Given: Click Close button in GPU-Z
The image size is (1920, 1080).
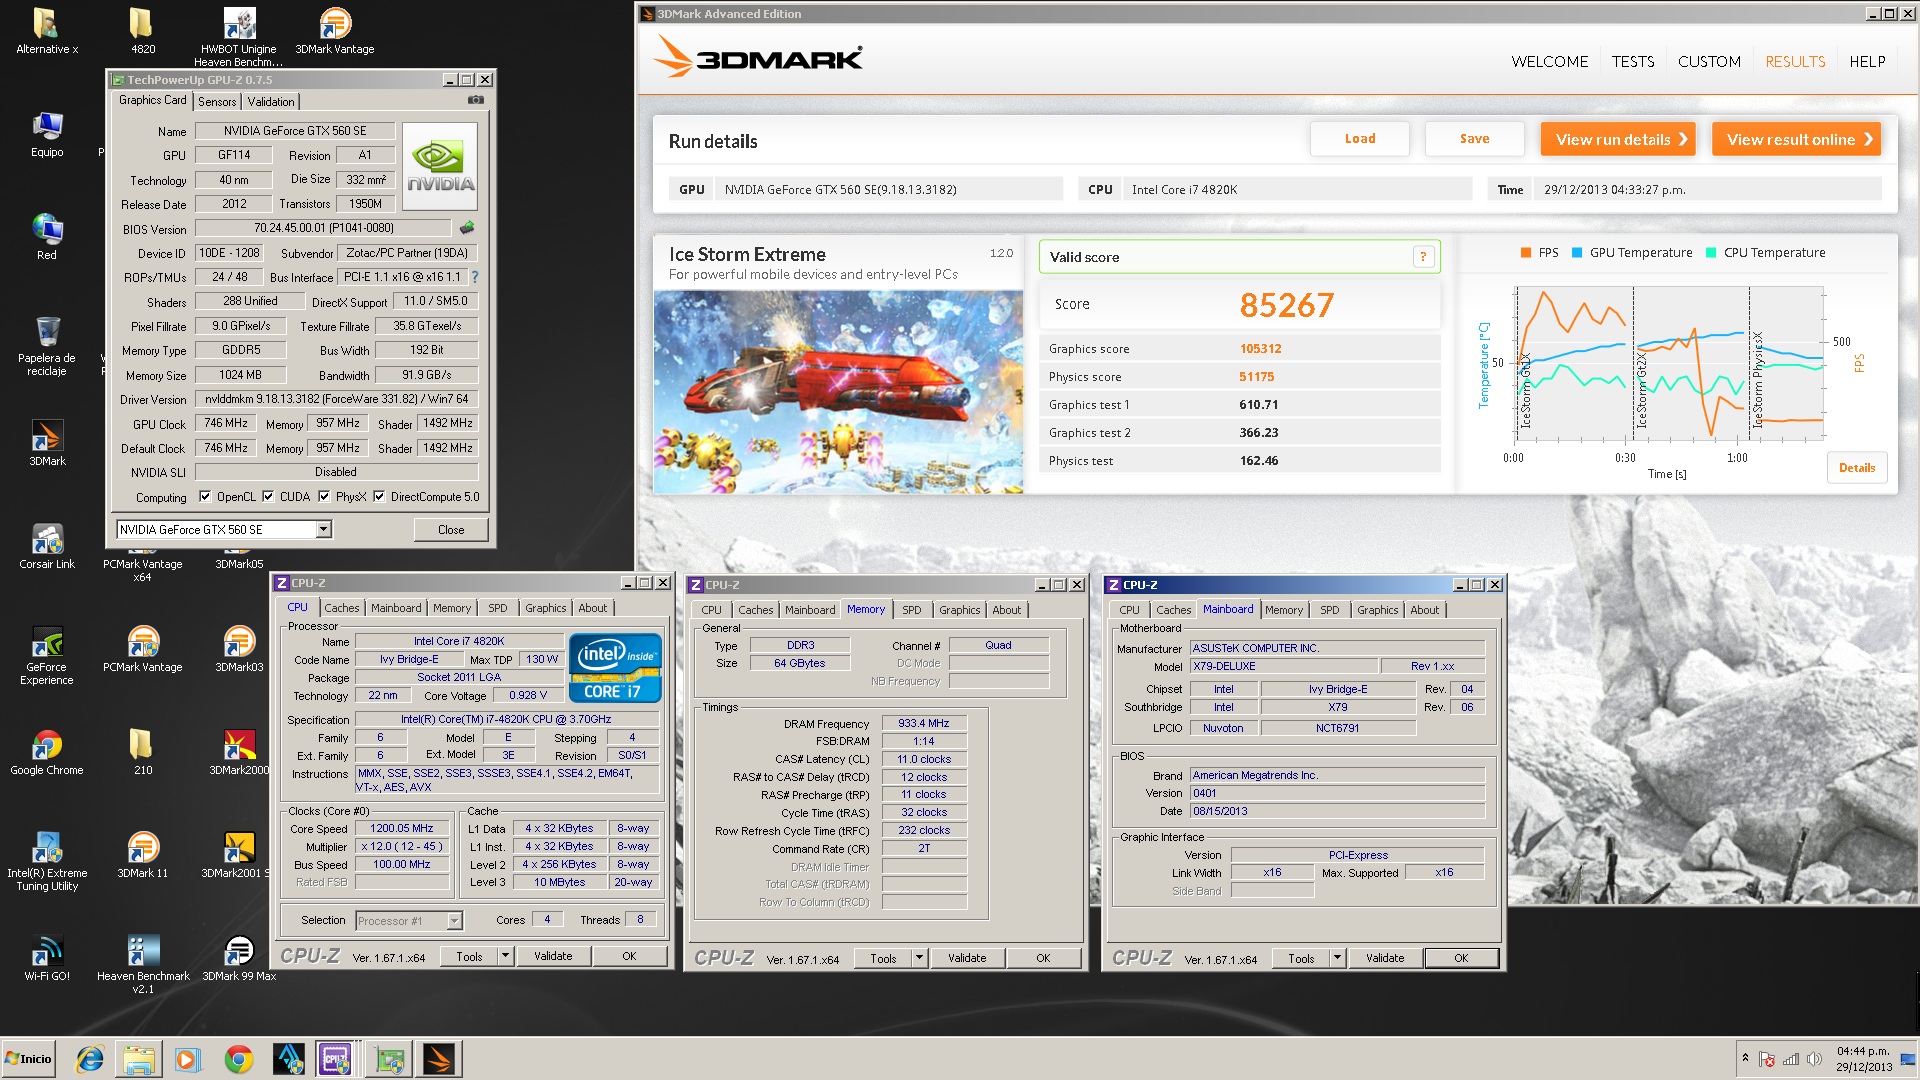Looking at the screenshot, I should pos(451,530).
